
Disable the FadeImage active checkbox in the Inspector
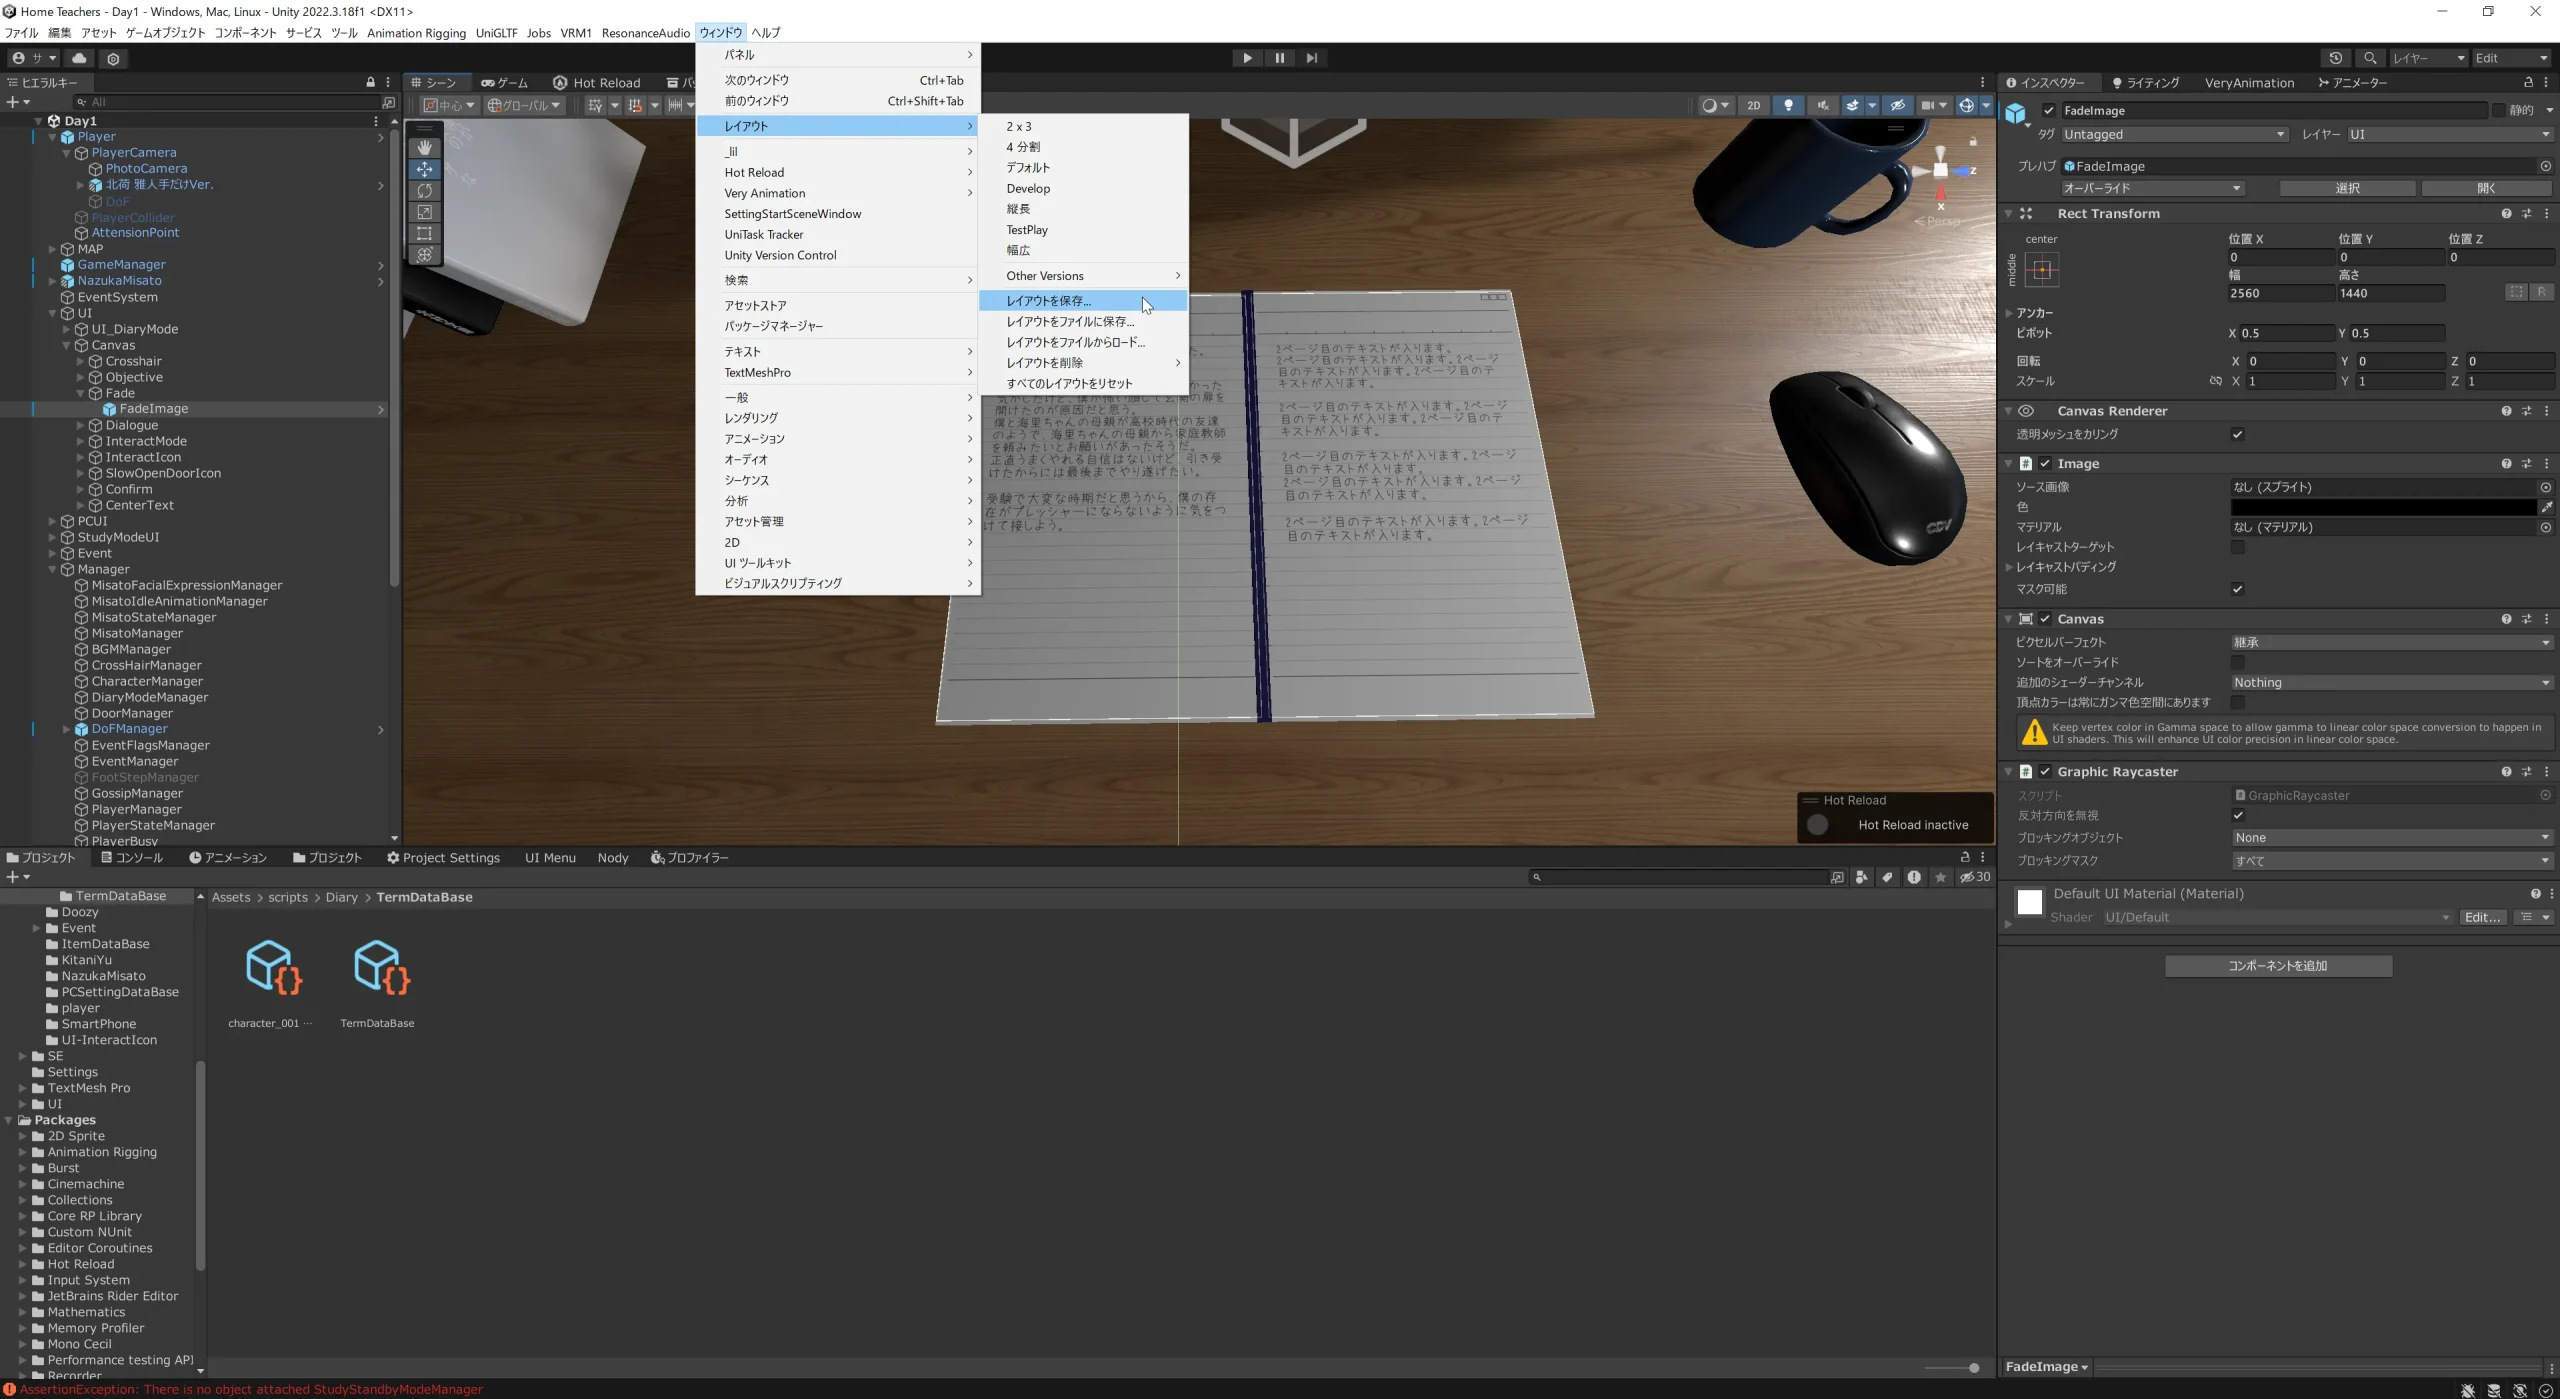pos(2049,111)
